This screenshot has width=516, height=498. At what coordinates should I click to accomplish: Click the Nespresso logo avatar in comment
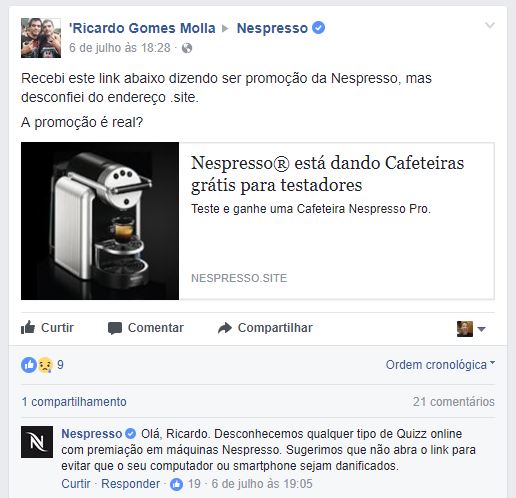(x=37, y=442)
